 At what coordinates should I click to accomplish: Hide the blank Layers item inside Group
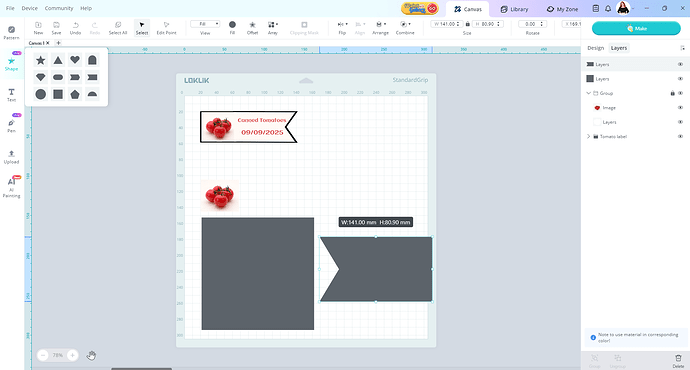pos(680,122)
